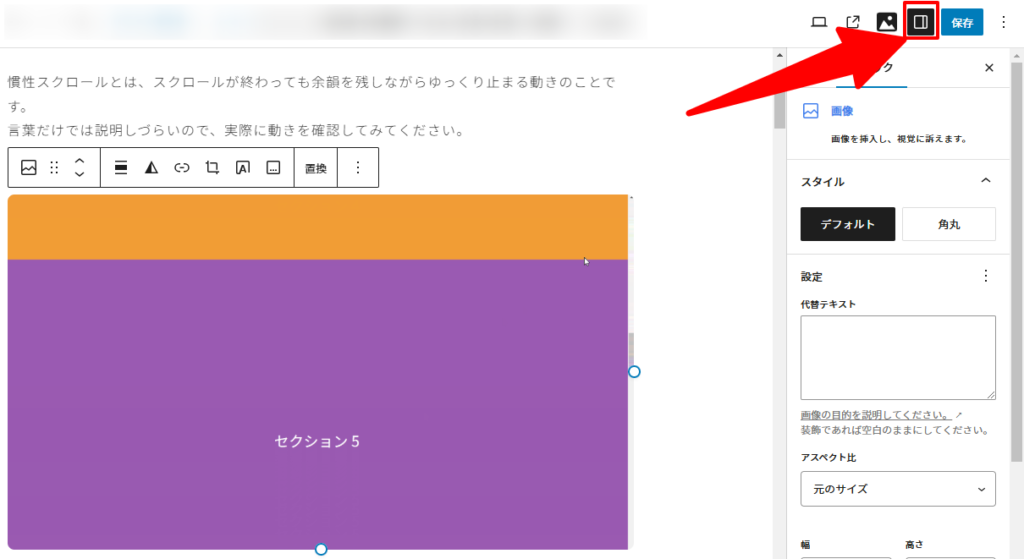The width and height of the screenshot is (1024, 559).
Task: Click the device preview laptop icon
Action: click(819, 22)
